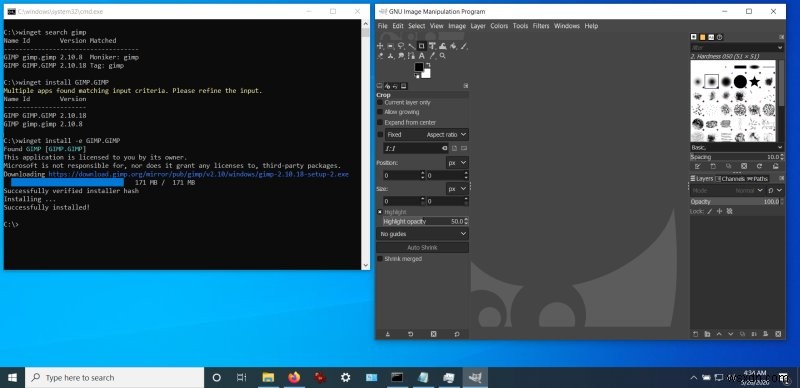Open the Filters menu

[541, 26]
